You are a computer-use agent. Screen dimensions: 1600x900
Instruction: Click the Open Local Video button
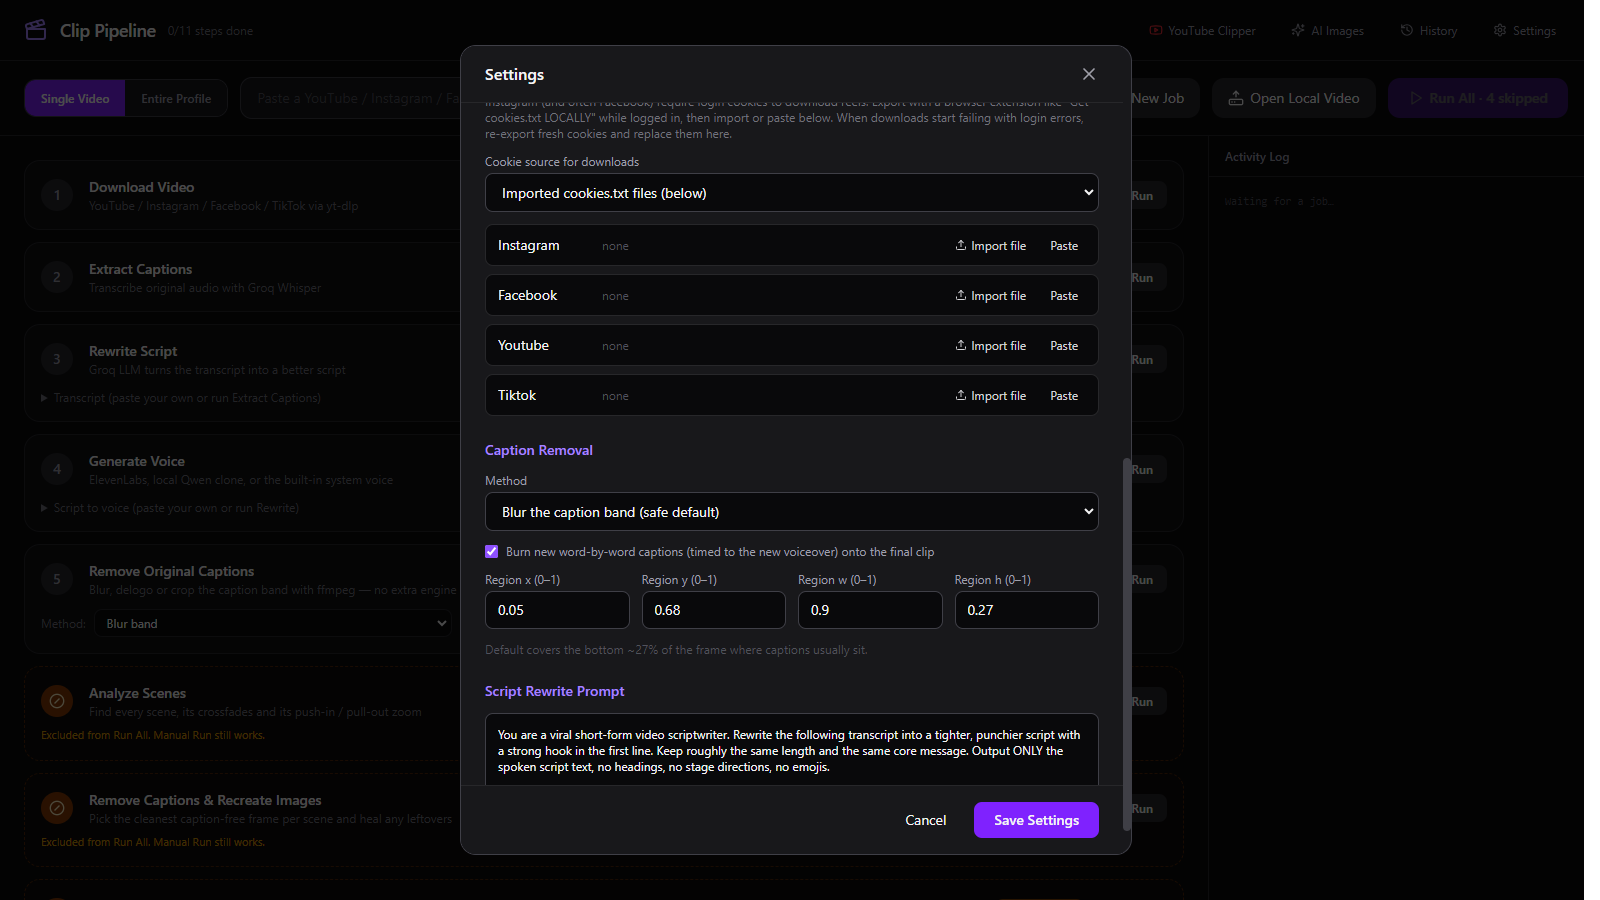tap(1293, 98)
